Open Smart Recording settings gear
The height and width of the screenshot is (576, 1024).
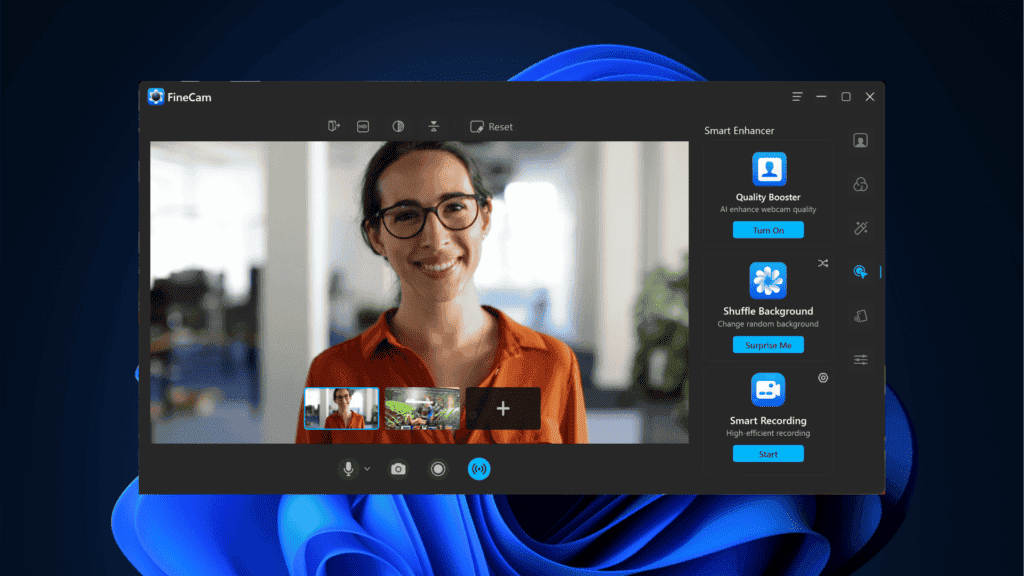(x=823, y=377)
